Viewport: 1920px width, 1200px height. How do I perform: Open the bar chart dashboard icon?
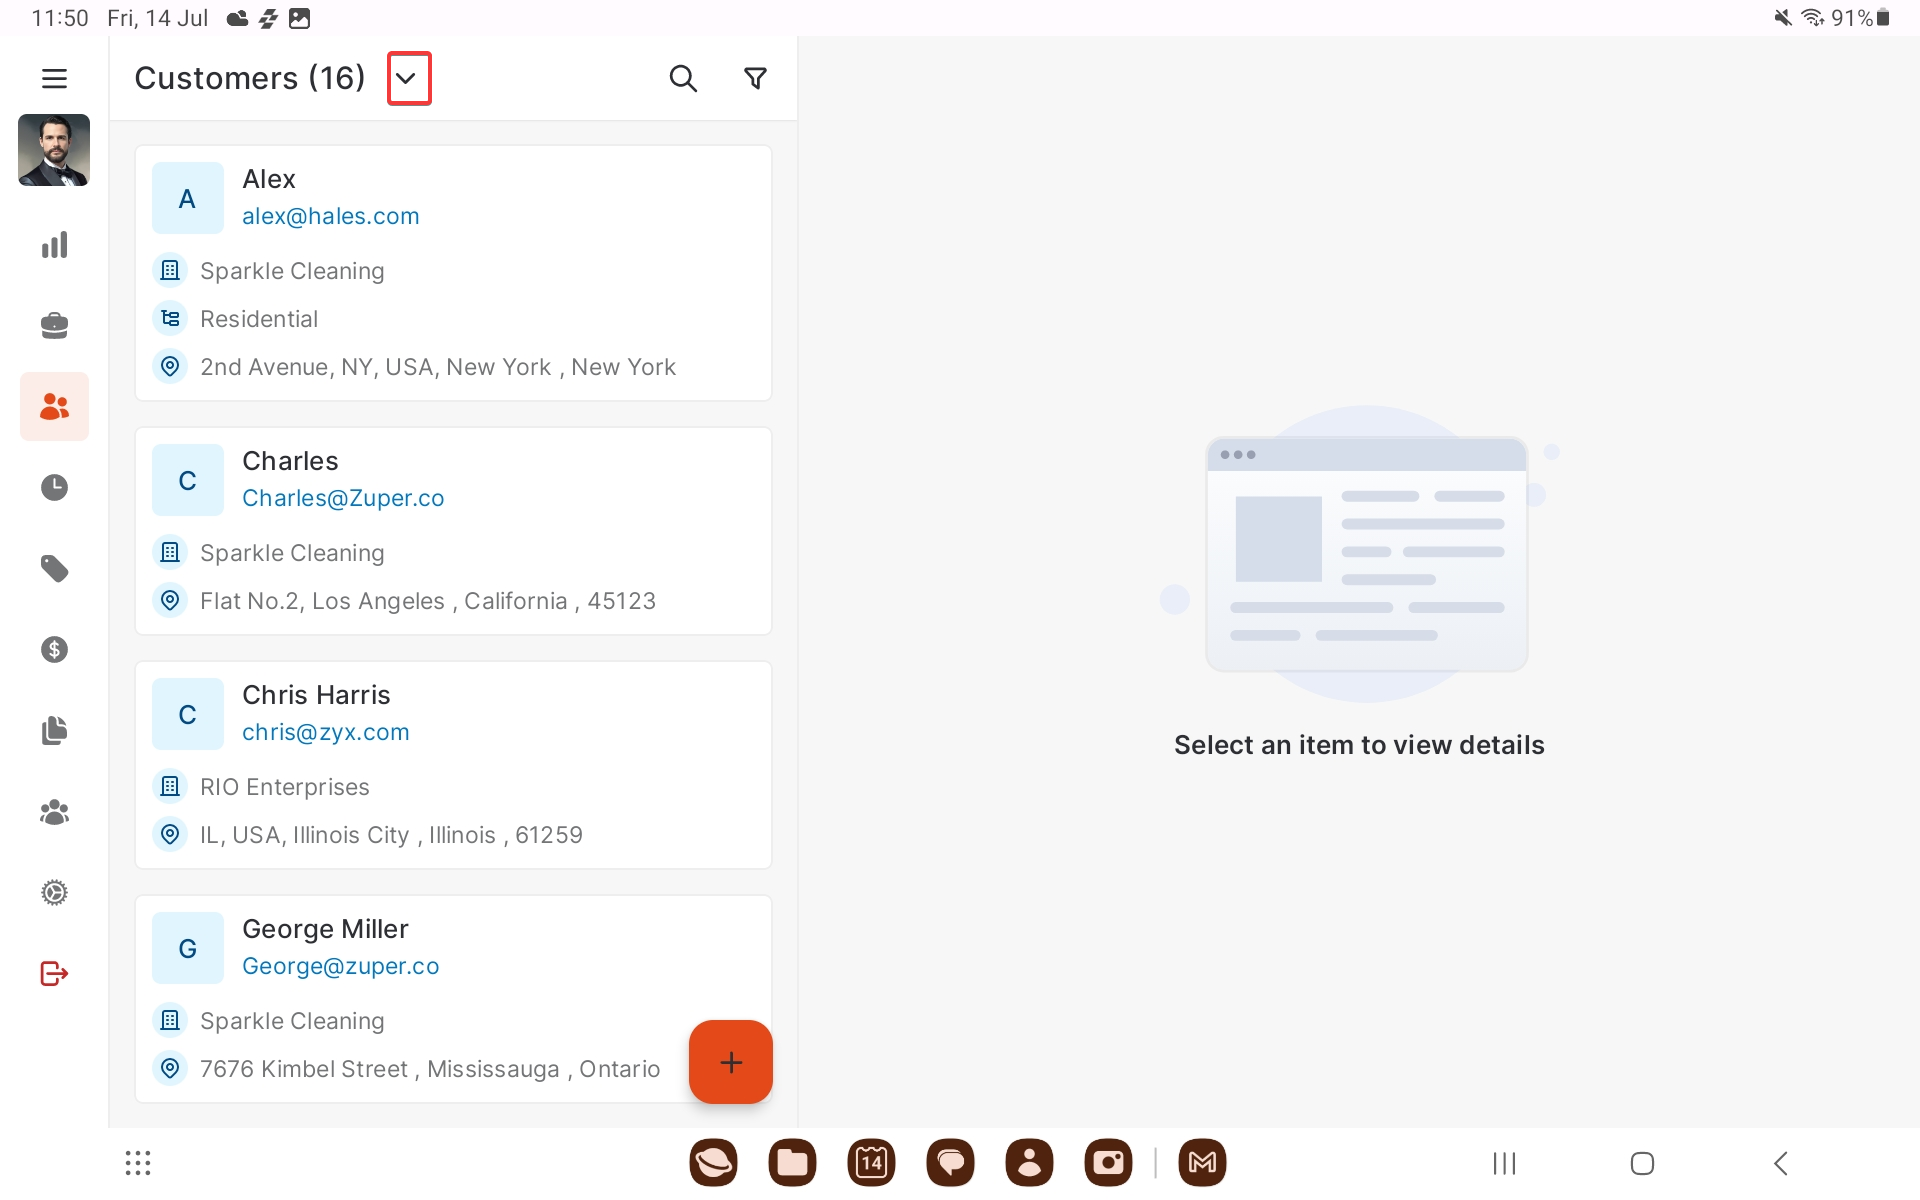pos(54,245)
